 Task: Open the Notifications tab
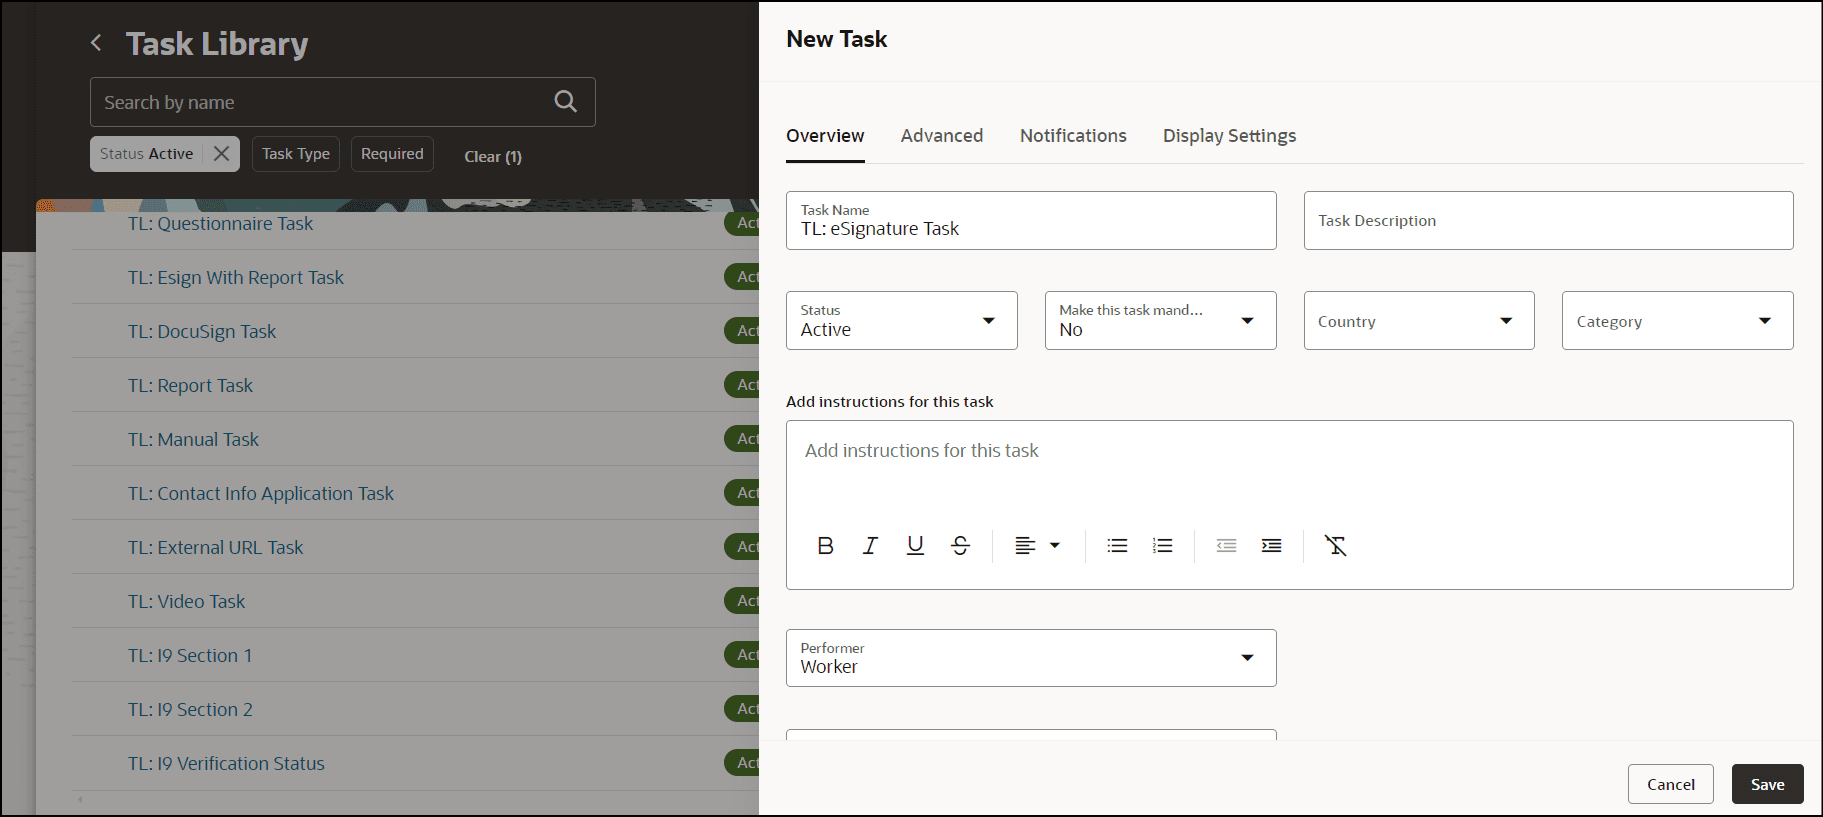coord(1073,136)
